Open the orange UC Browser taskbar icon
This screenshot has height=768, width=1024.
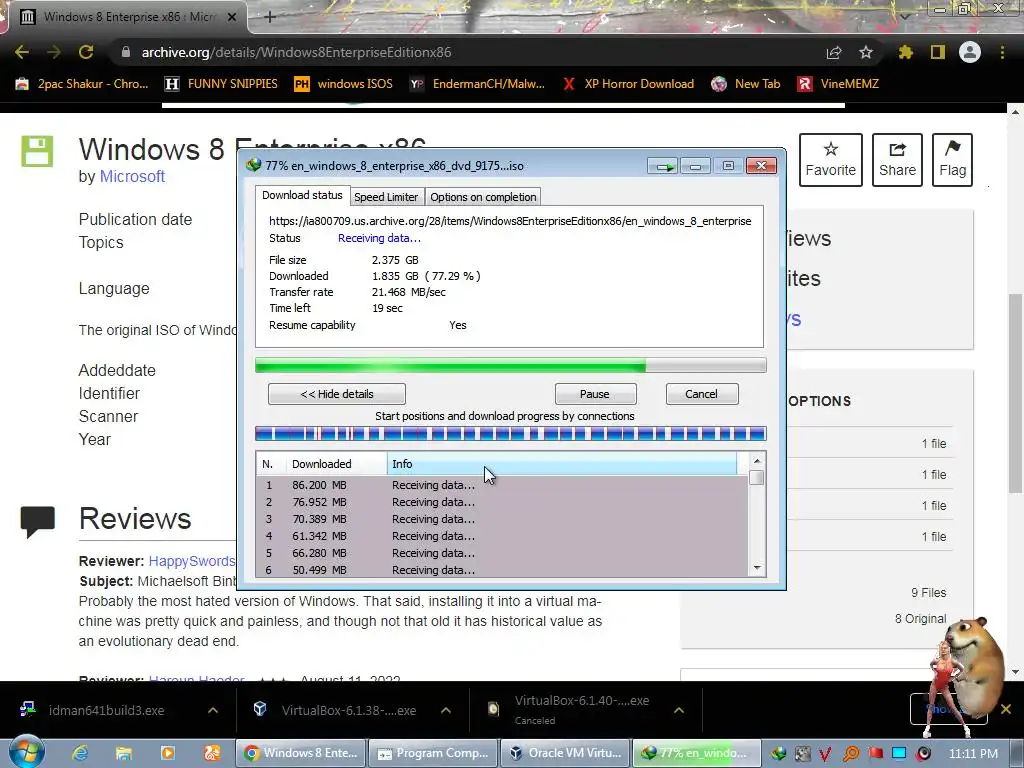(x=212, y=753)
